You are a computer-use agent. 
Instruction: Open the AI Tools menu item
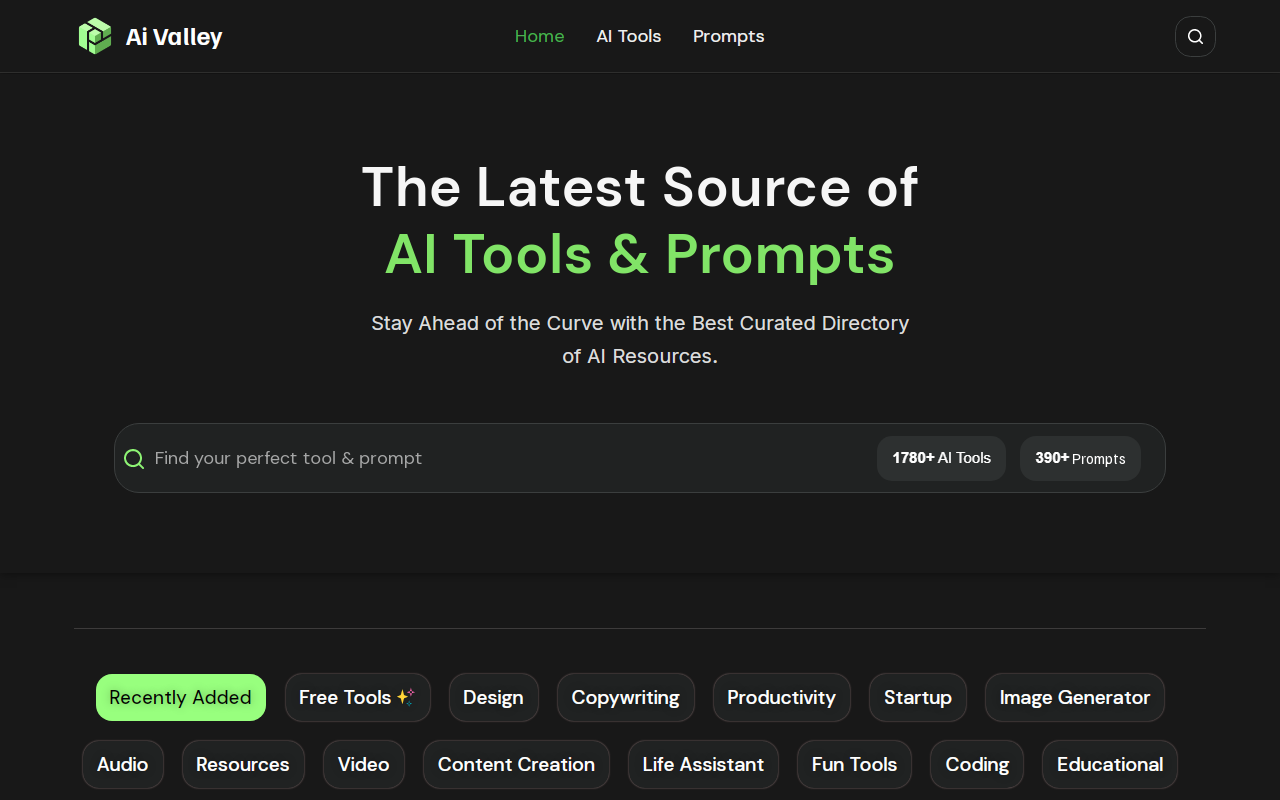point(628,36)
